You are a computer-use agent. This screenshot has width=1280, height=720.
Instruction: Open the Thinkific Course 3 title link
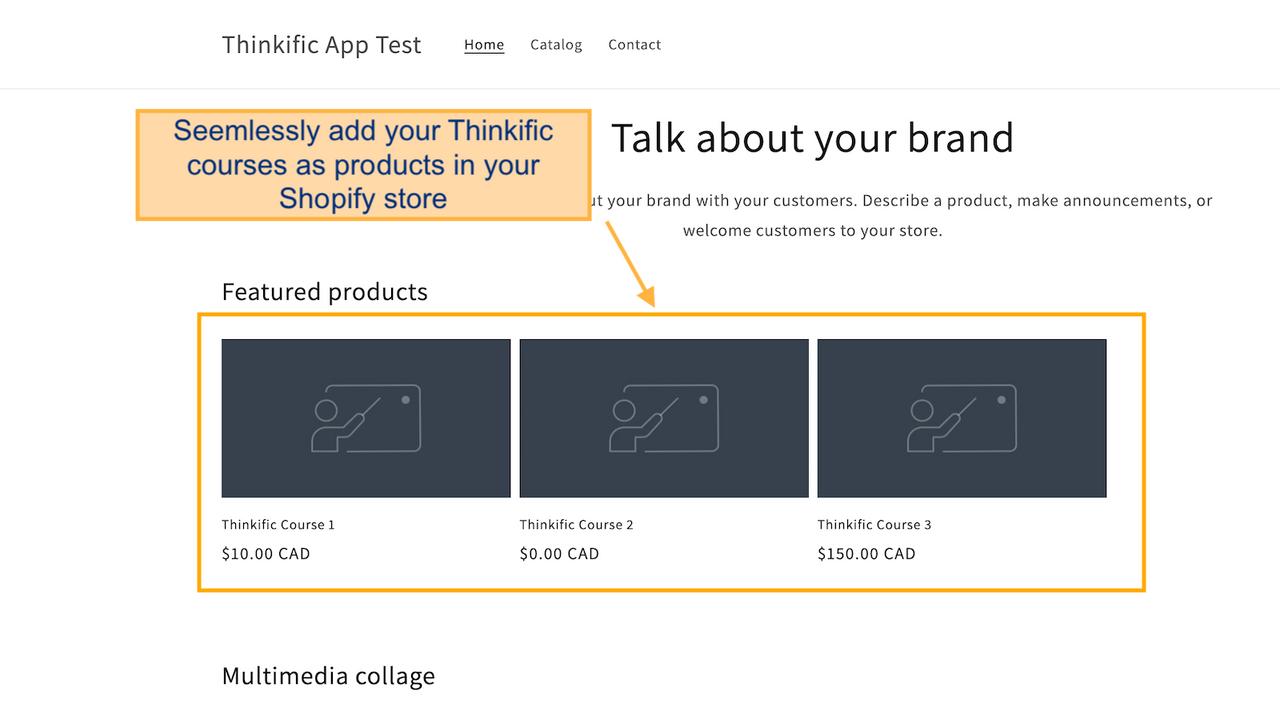tap(875, 525)
